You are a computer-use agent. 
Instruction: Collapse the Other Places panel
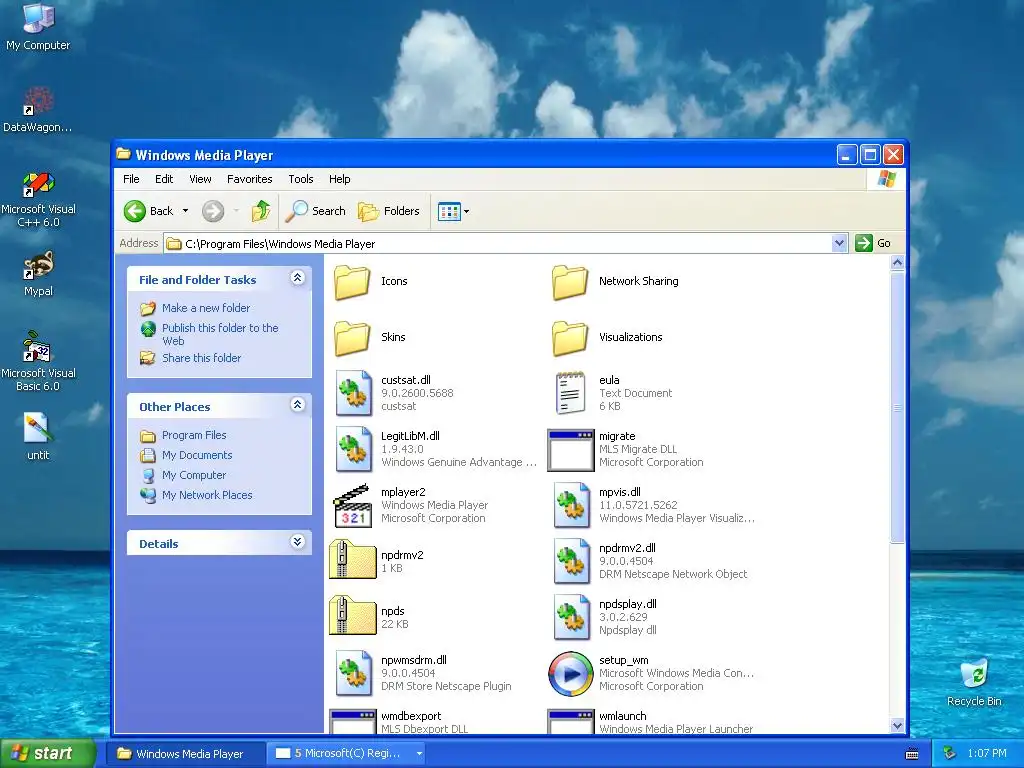297,406
